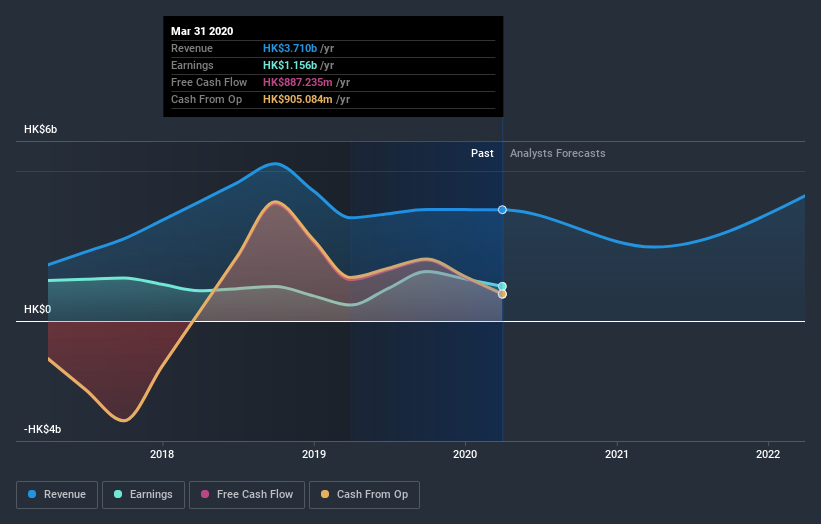Toggle the Free Cash Flow legend button
This screenshot has width=821, height=524.
[x=247, y=495]
